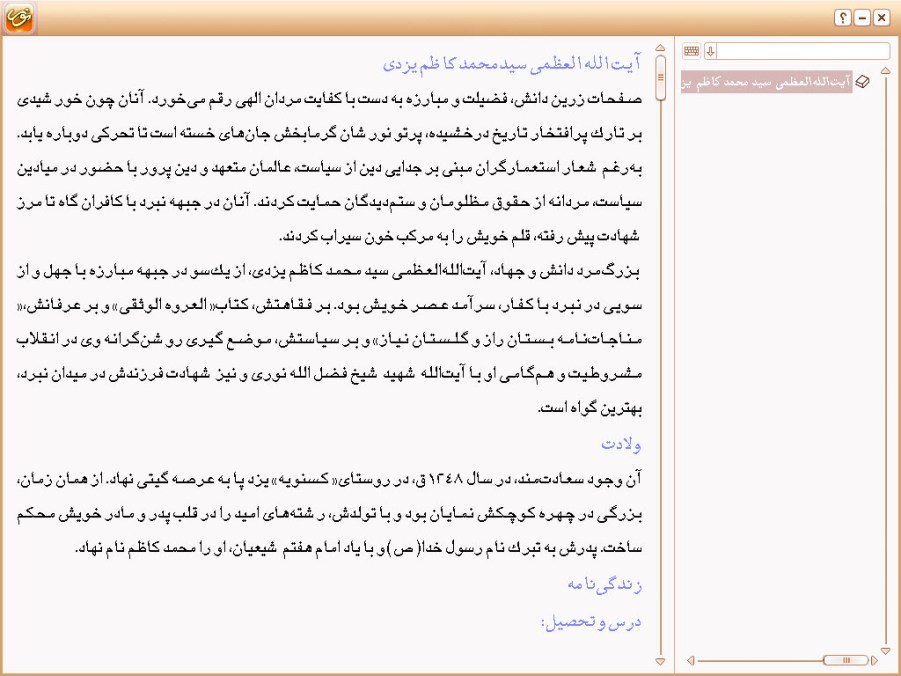Minimize the window with the dash button
Screen dimensions: 901x676
point(862,18)
